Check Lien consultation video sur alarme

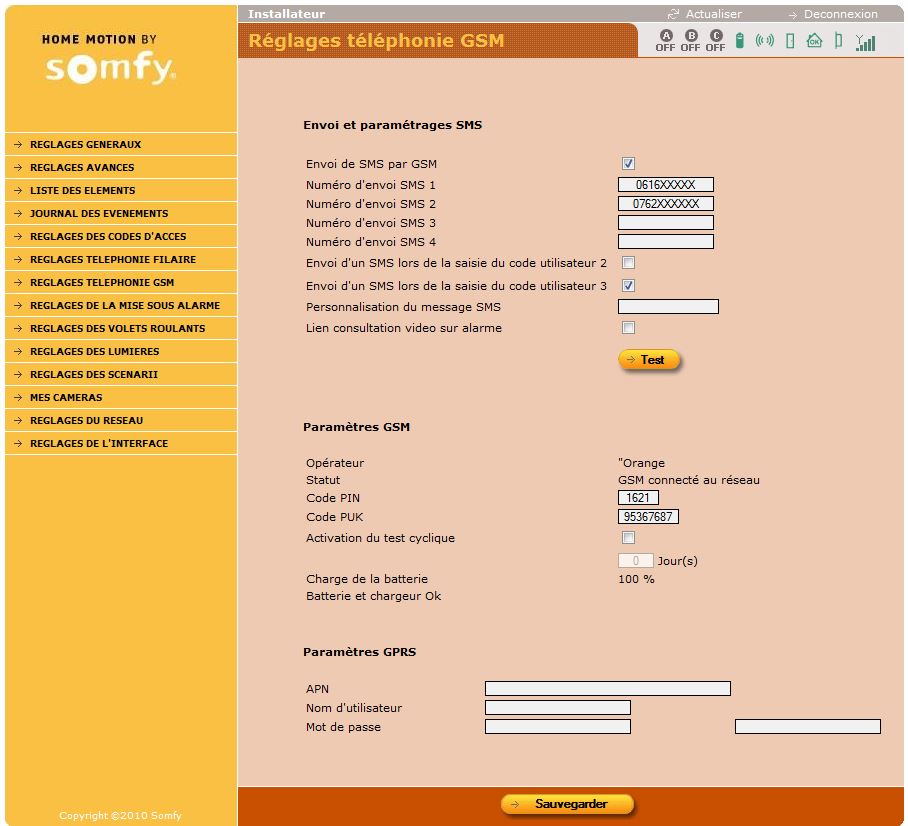click(629, 328)
